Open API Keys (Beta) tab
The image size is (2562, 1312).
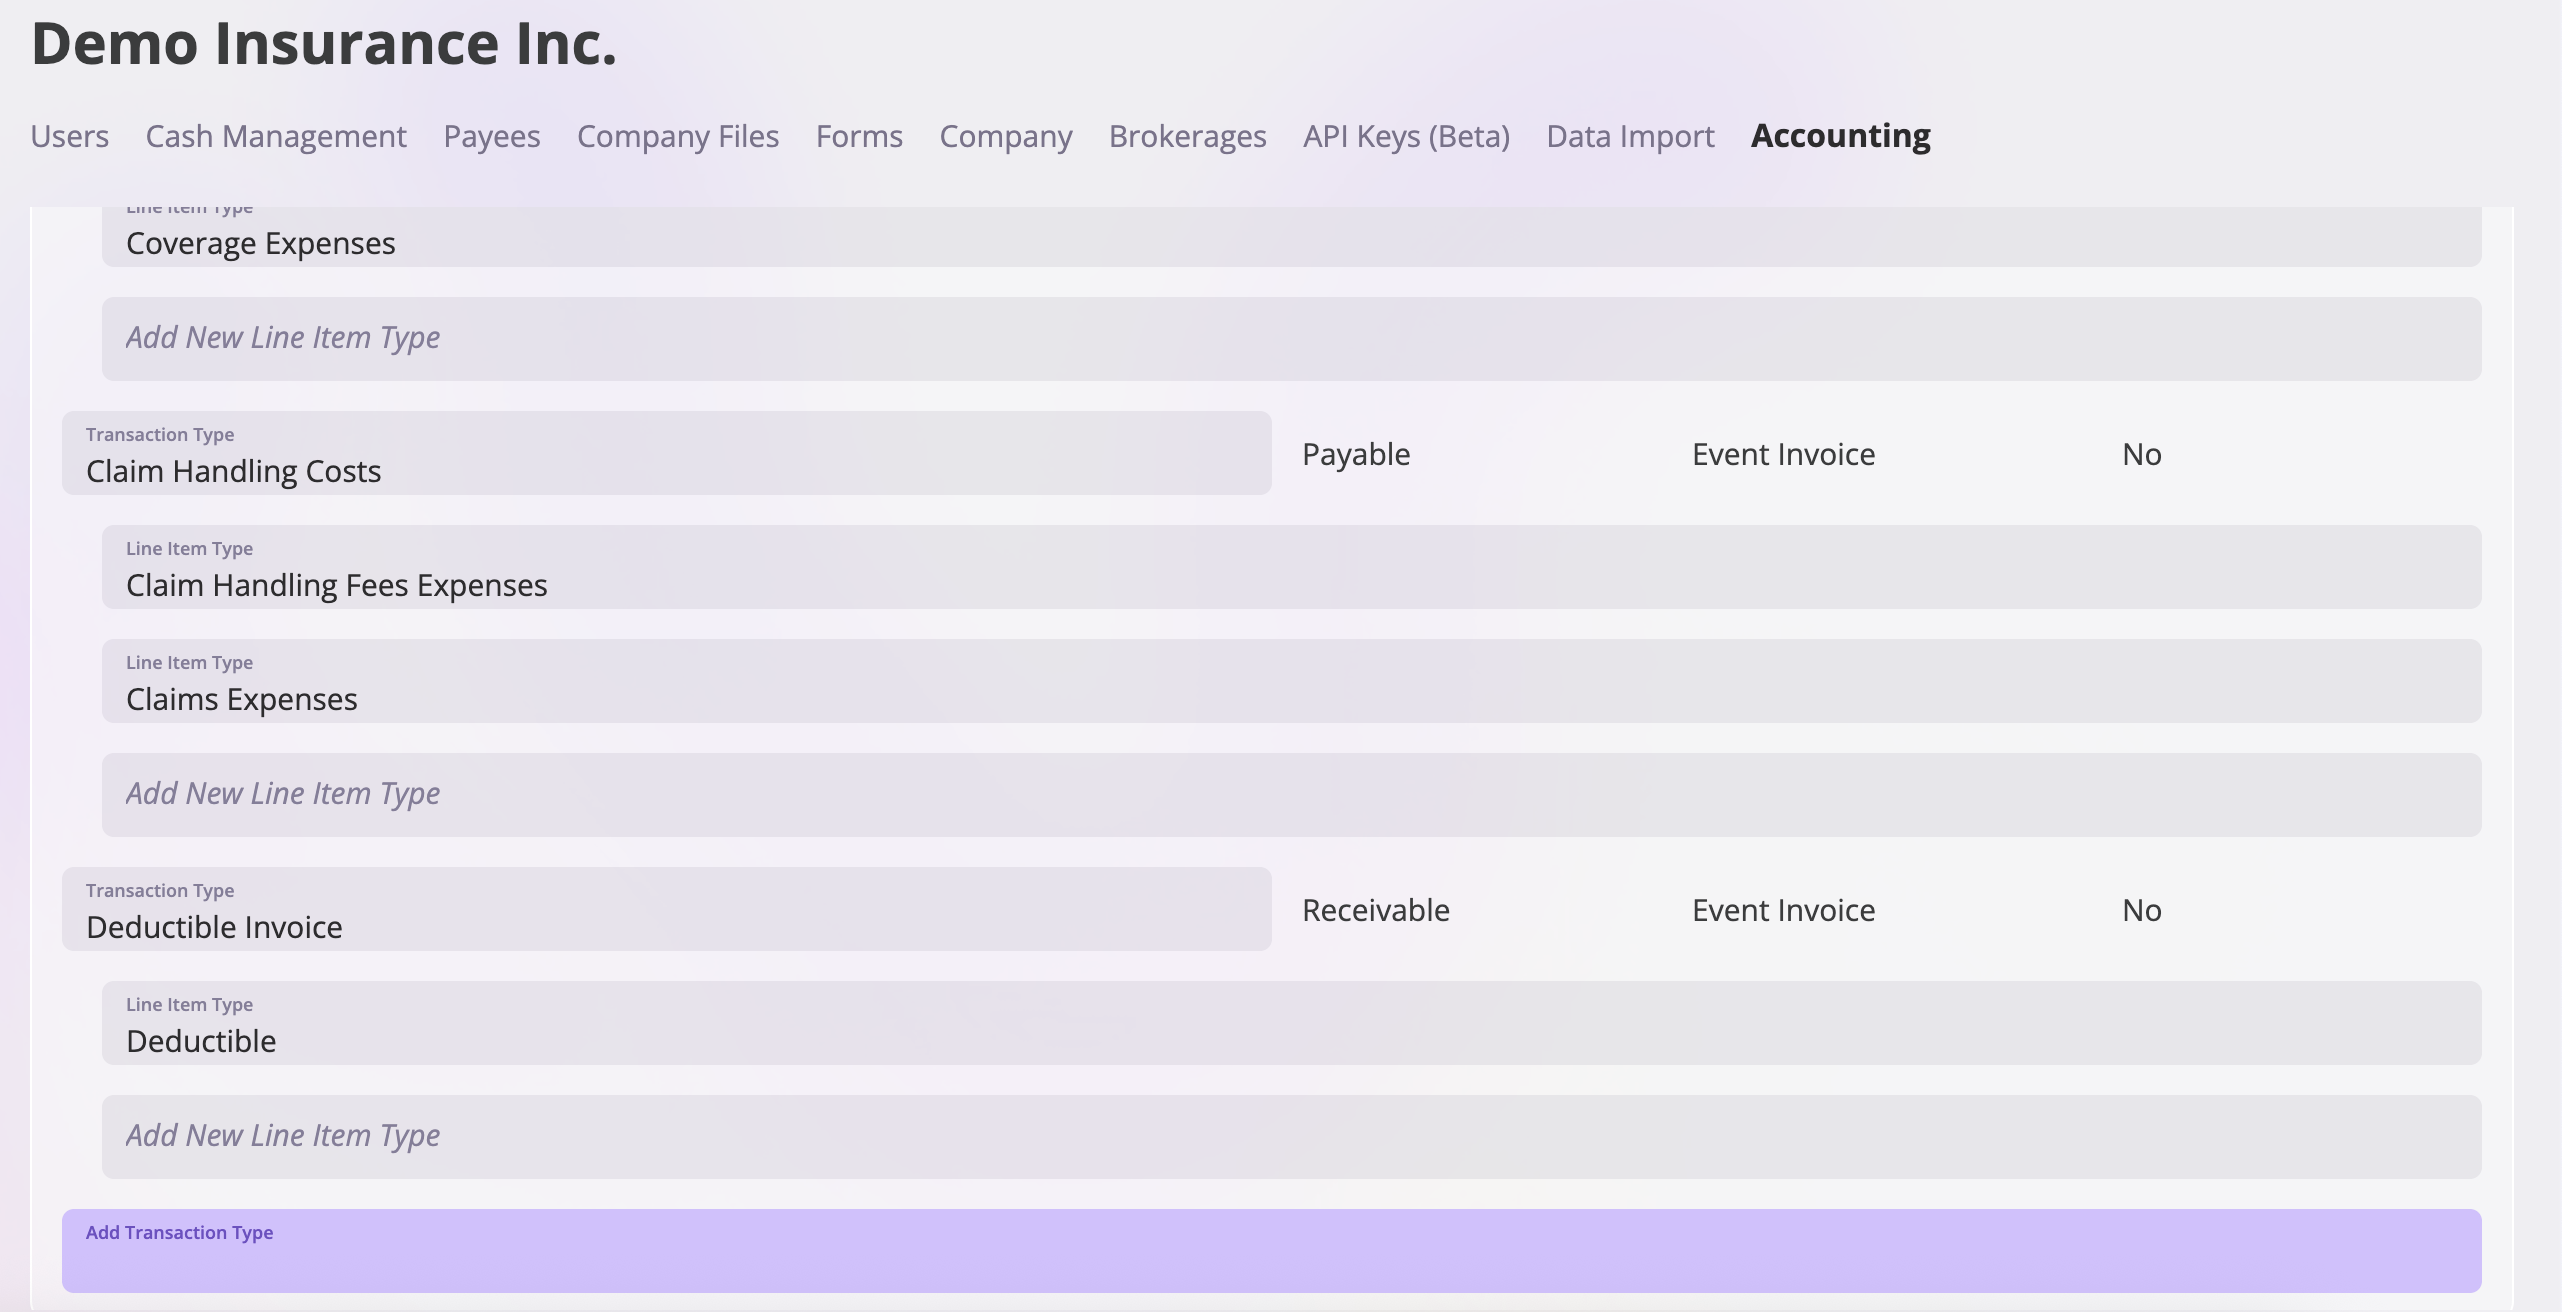pyautogui.click(x=1406, y=136)
